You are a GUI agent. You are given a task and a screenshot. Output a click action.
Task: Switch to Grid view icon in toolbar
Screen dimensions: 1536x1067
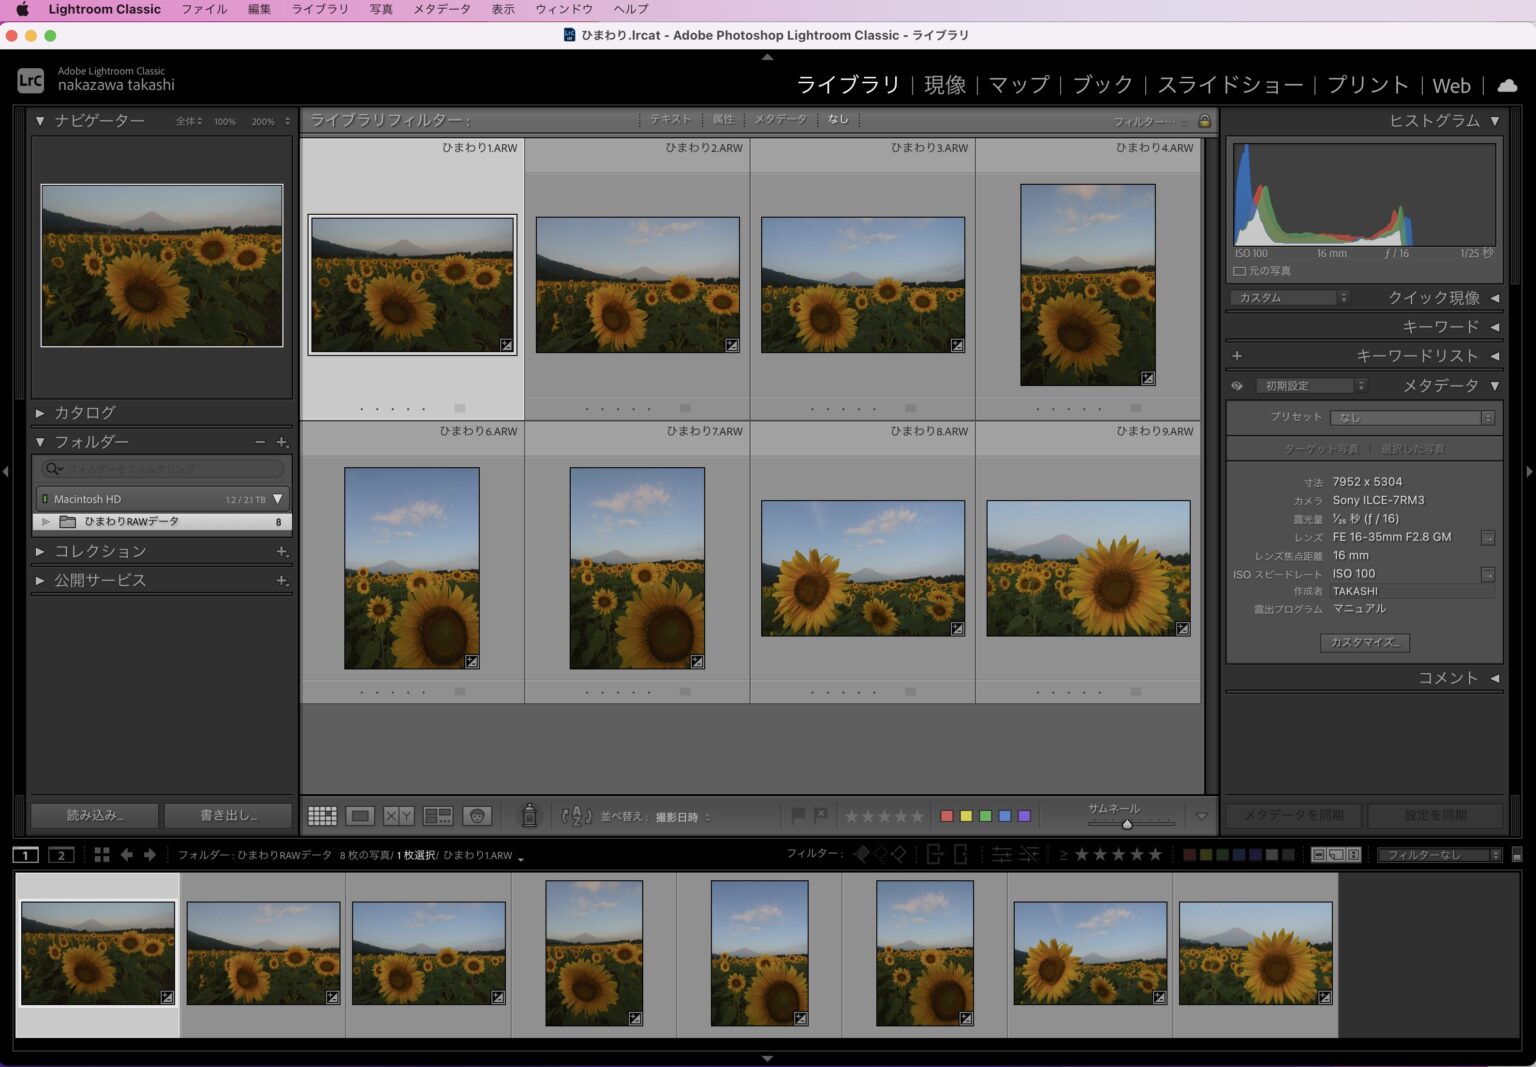pos(322,816)
